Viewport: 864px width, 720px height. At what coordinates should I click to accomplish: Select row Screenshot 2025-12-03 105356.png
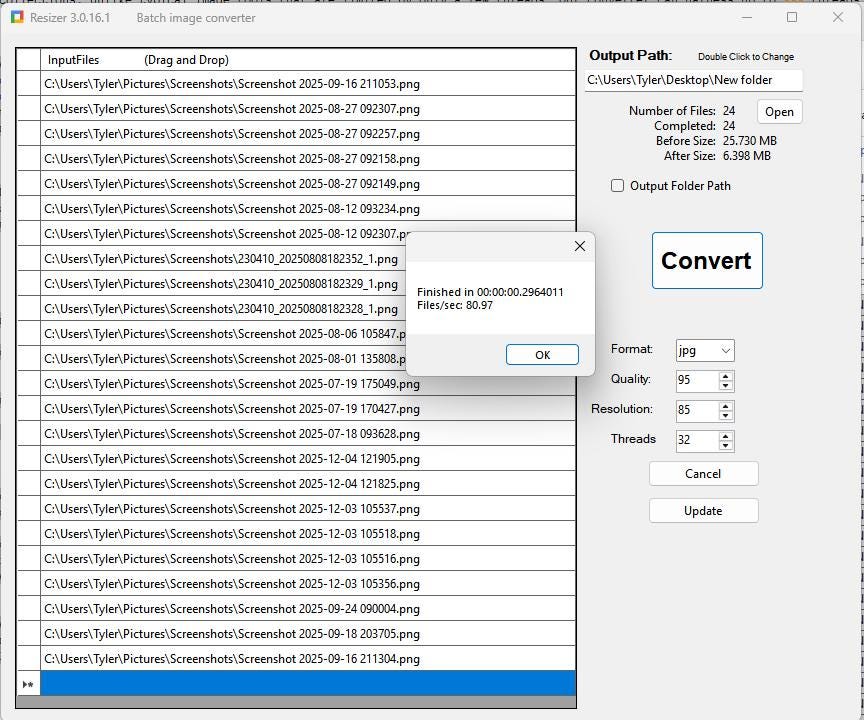(x=308, y=583)
